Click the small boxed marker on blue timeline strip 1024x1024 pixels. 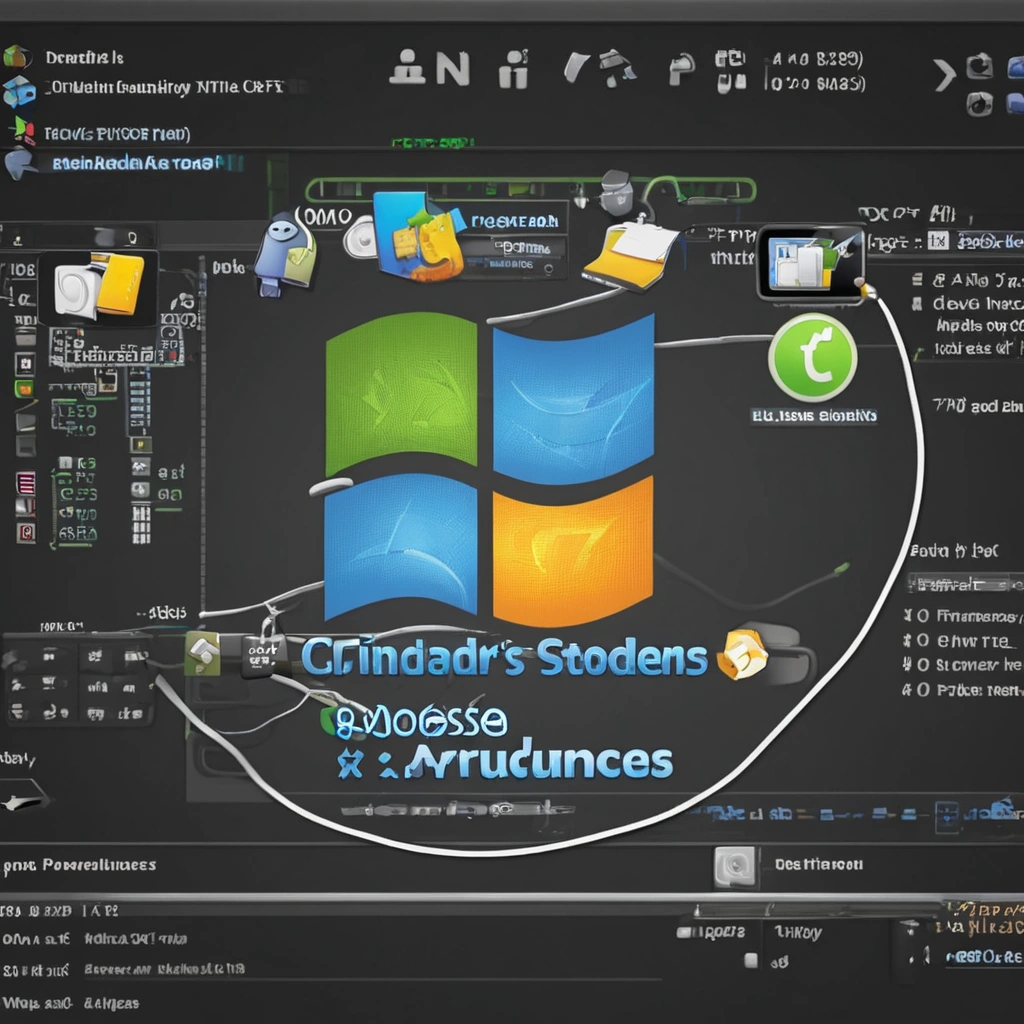(946, 816)
